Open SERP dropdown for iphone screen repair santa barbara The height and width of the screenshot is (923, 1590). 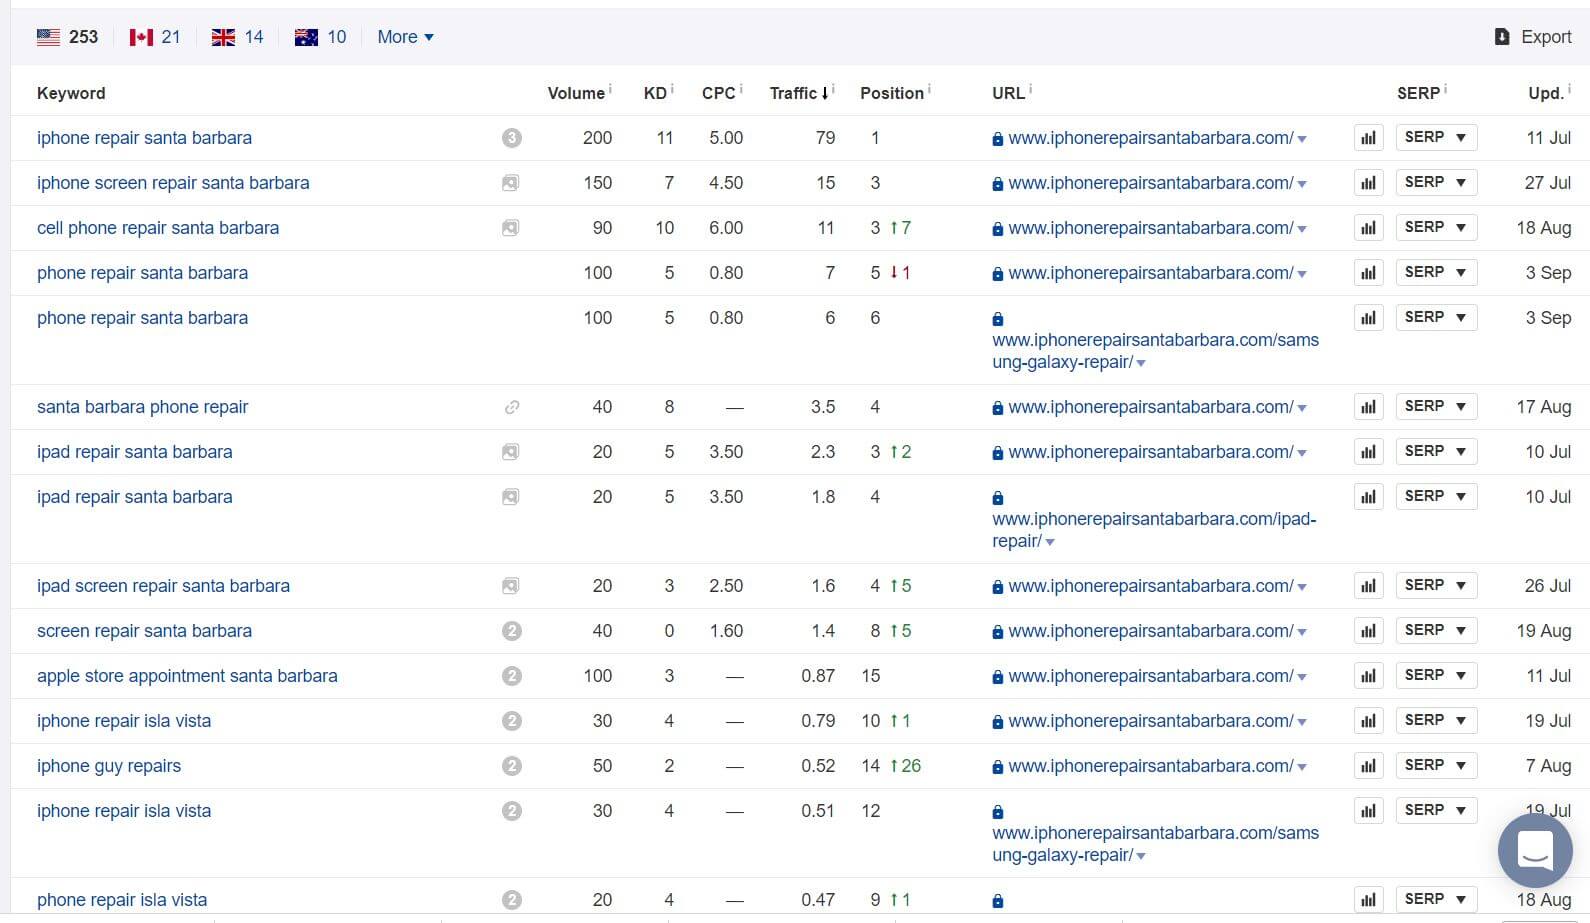[1436, 182]
